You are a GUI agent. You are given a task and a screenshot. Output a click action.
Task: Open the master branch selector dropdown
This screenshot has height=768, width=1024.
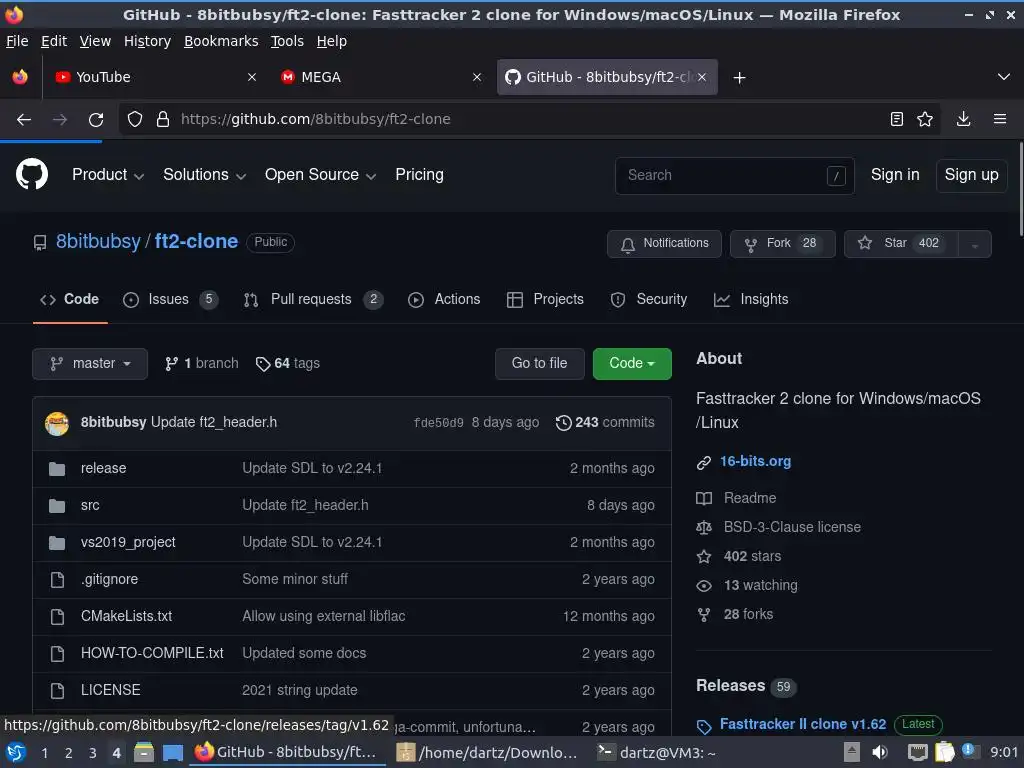tap(90, 364)
